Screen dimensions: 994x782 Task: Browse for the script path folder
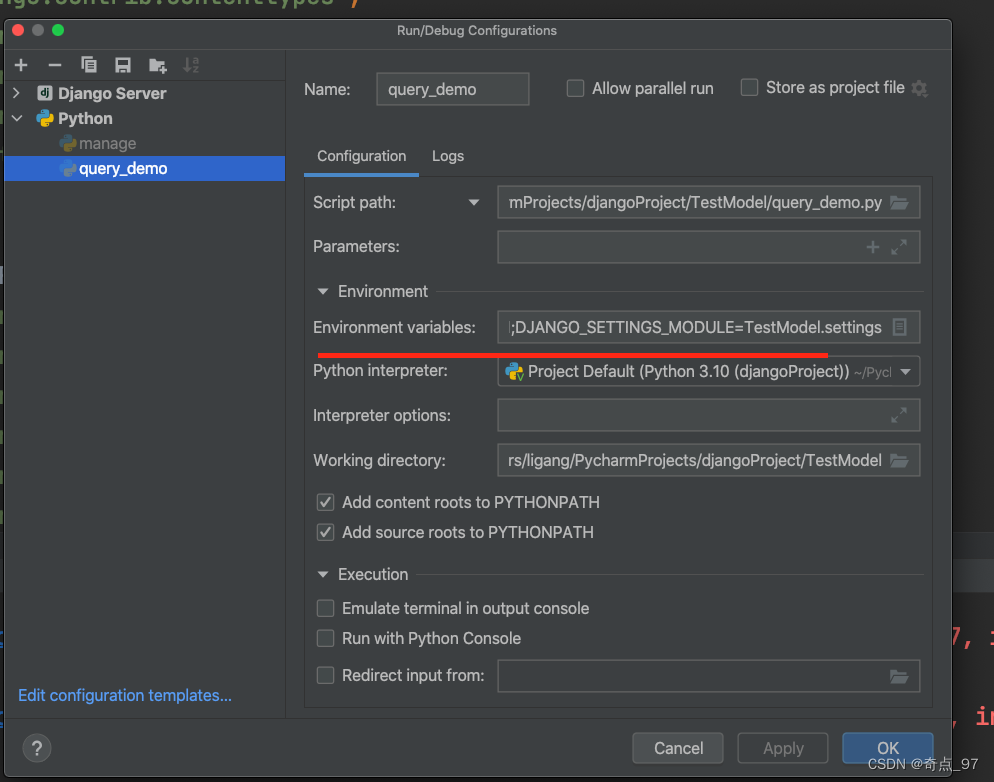coord(900,203)
